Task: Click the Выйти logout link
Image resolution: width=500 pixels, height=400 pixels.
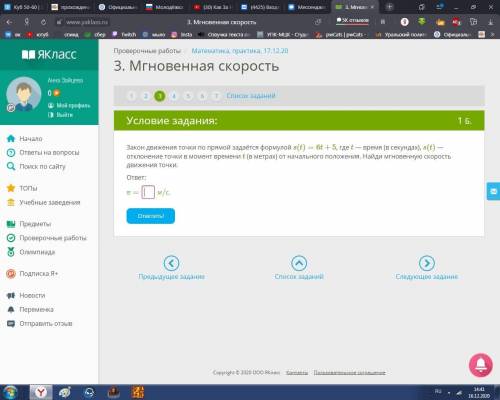Action: 60,115
